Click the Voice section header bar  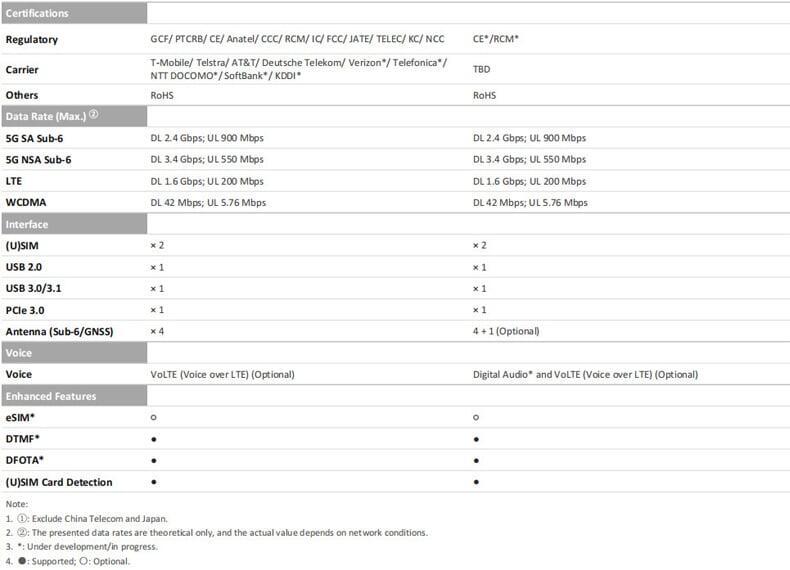(74, 353)
